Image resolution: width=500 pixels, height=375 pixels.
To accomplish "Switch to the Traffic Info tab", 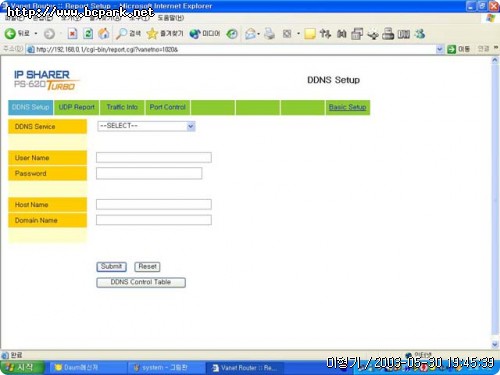I will (x=122, y=107).
